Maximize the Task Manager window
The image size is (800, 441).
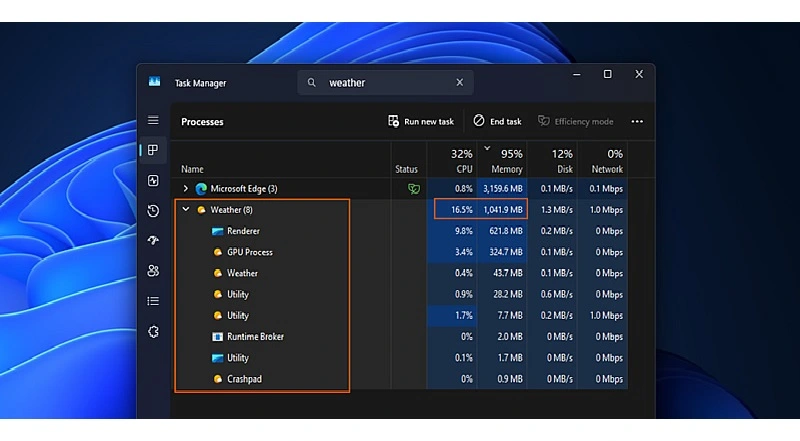pos(607,75)
